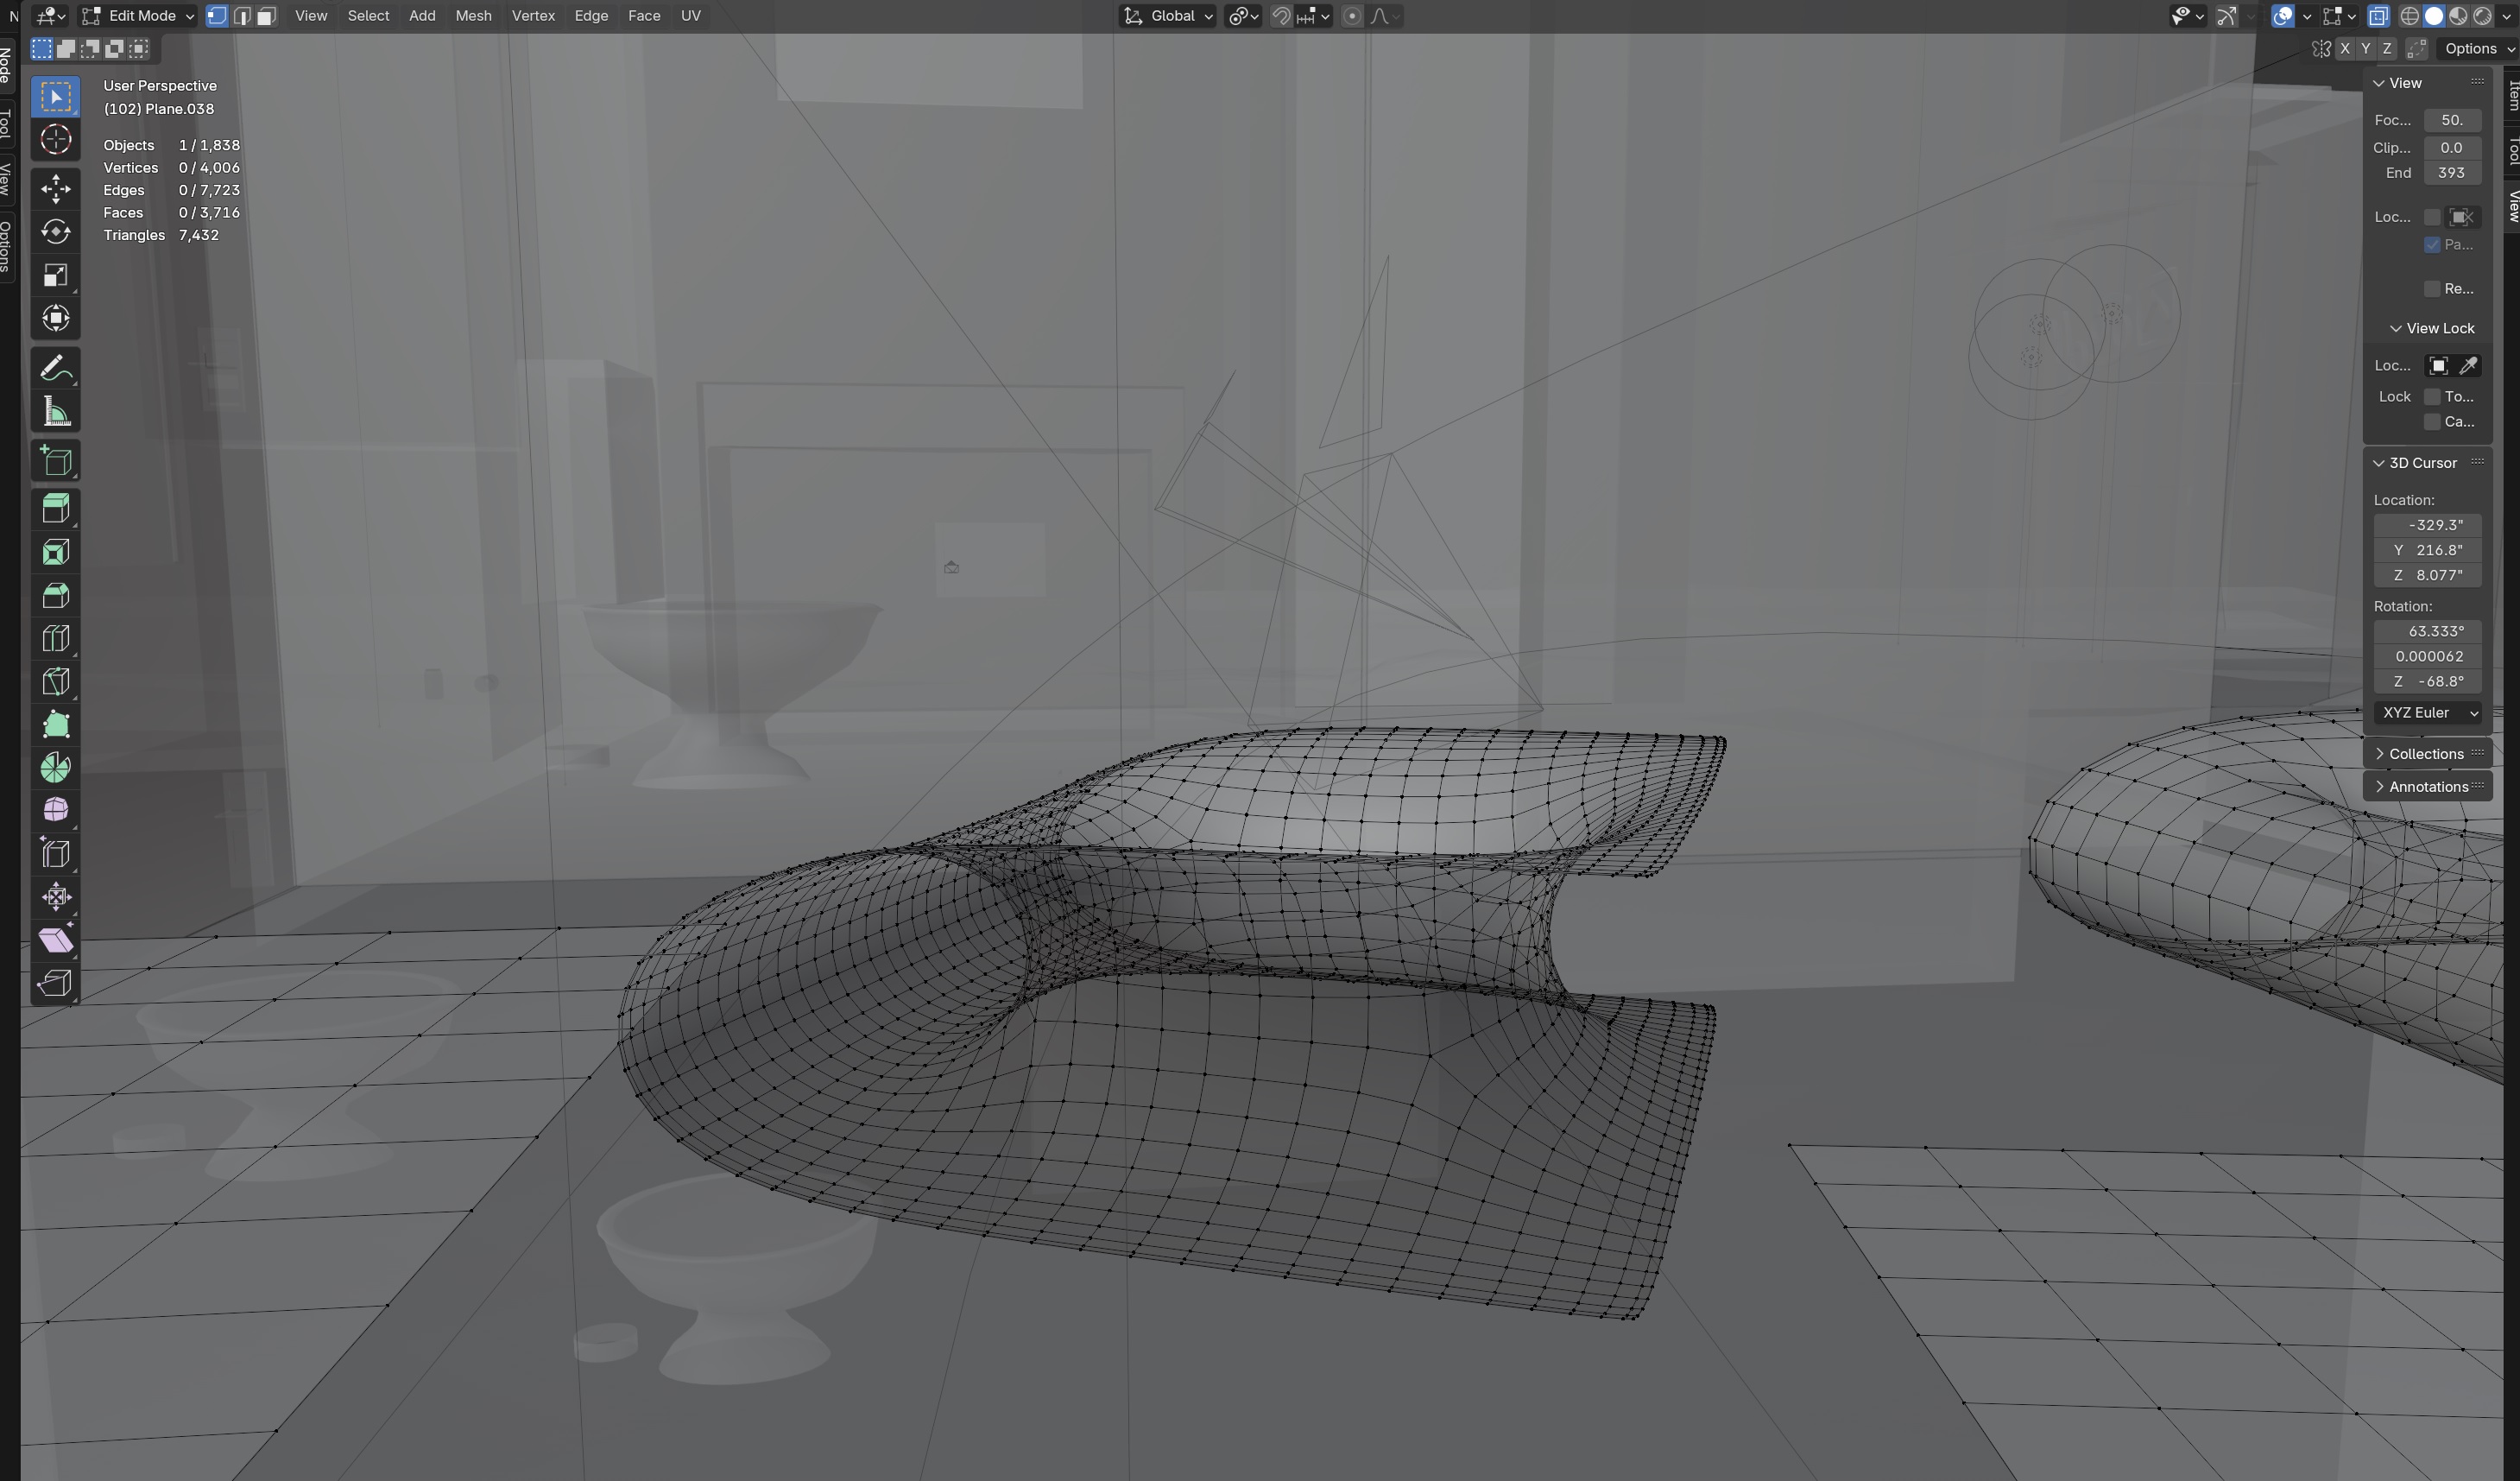Click the mesh symmetry butterfly icon
The height and width of the screenshot is (1481, 2520).
pyautogui.click(x=2321, y=48)
